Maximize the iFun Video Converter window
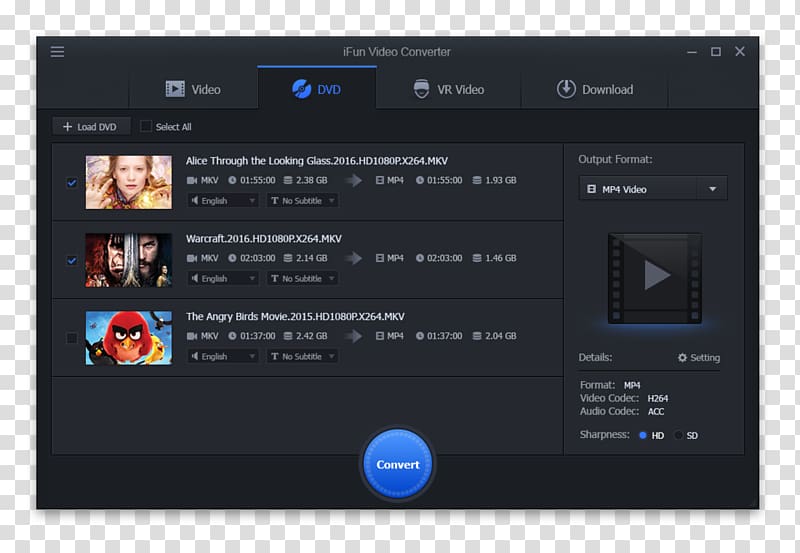 pos(716,52)
